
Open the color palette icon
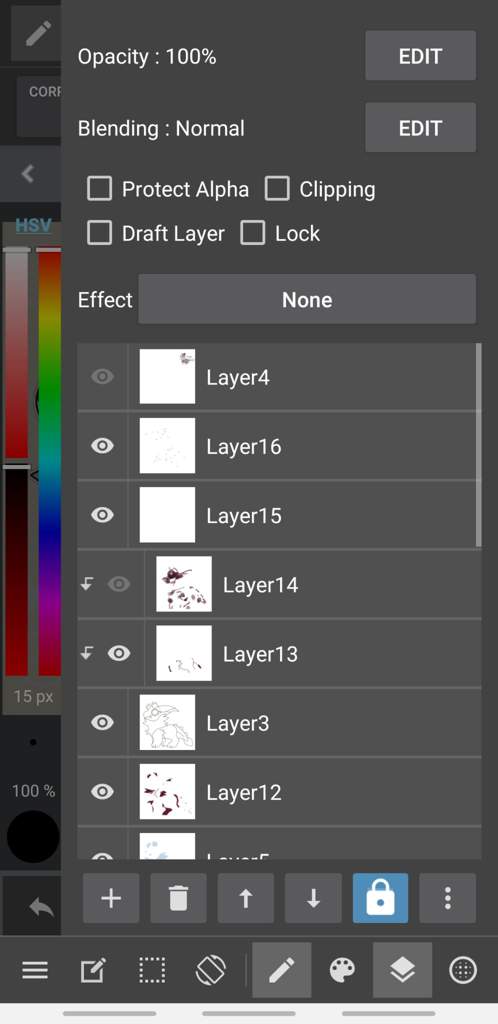tap(342, 970)
